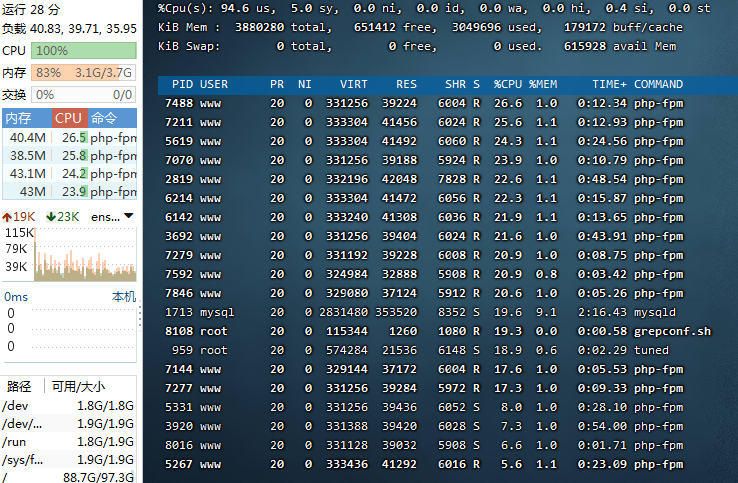Image resolution: width=738 pixels, height=483 pixels.
Task: Click the 本机 link
Action: click(123, 297)
